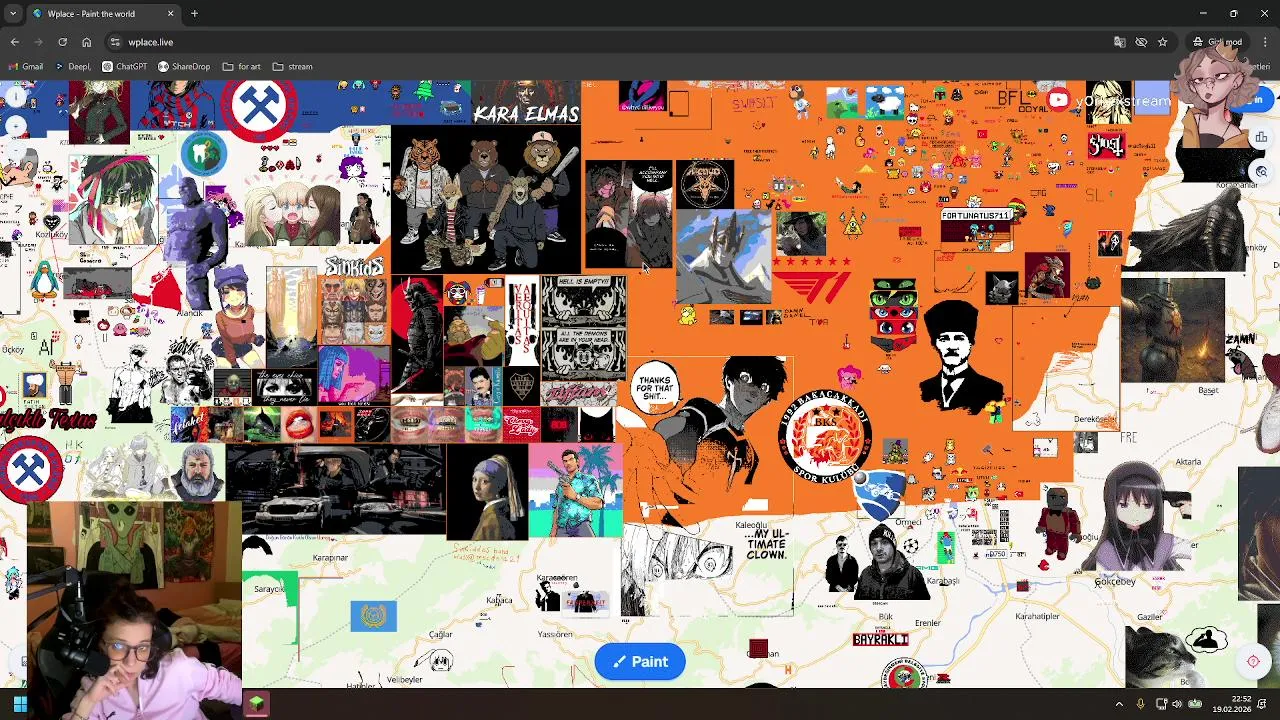
Task: Open the ChatGPT bookmark
Action: coord(125,67)
